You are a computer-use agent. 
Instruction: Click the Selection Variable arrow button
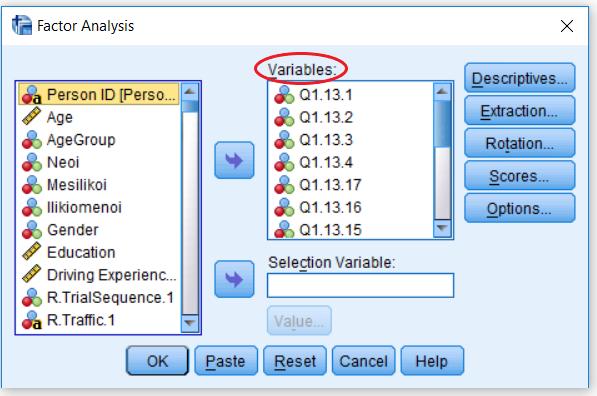click(234, 279)
